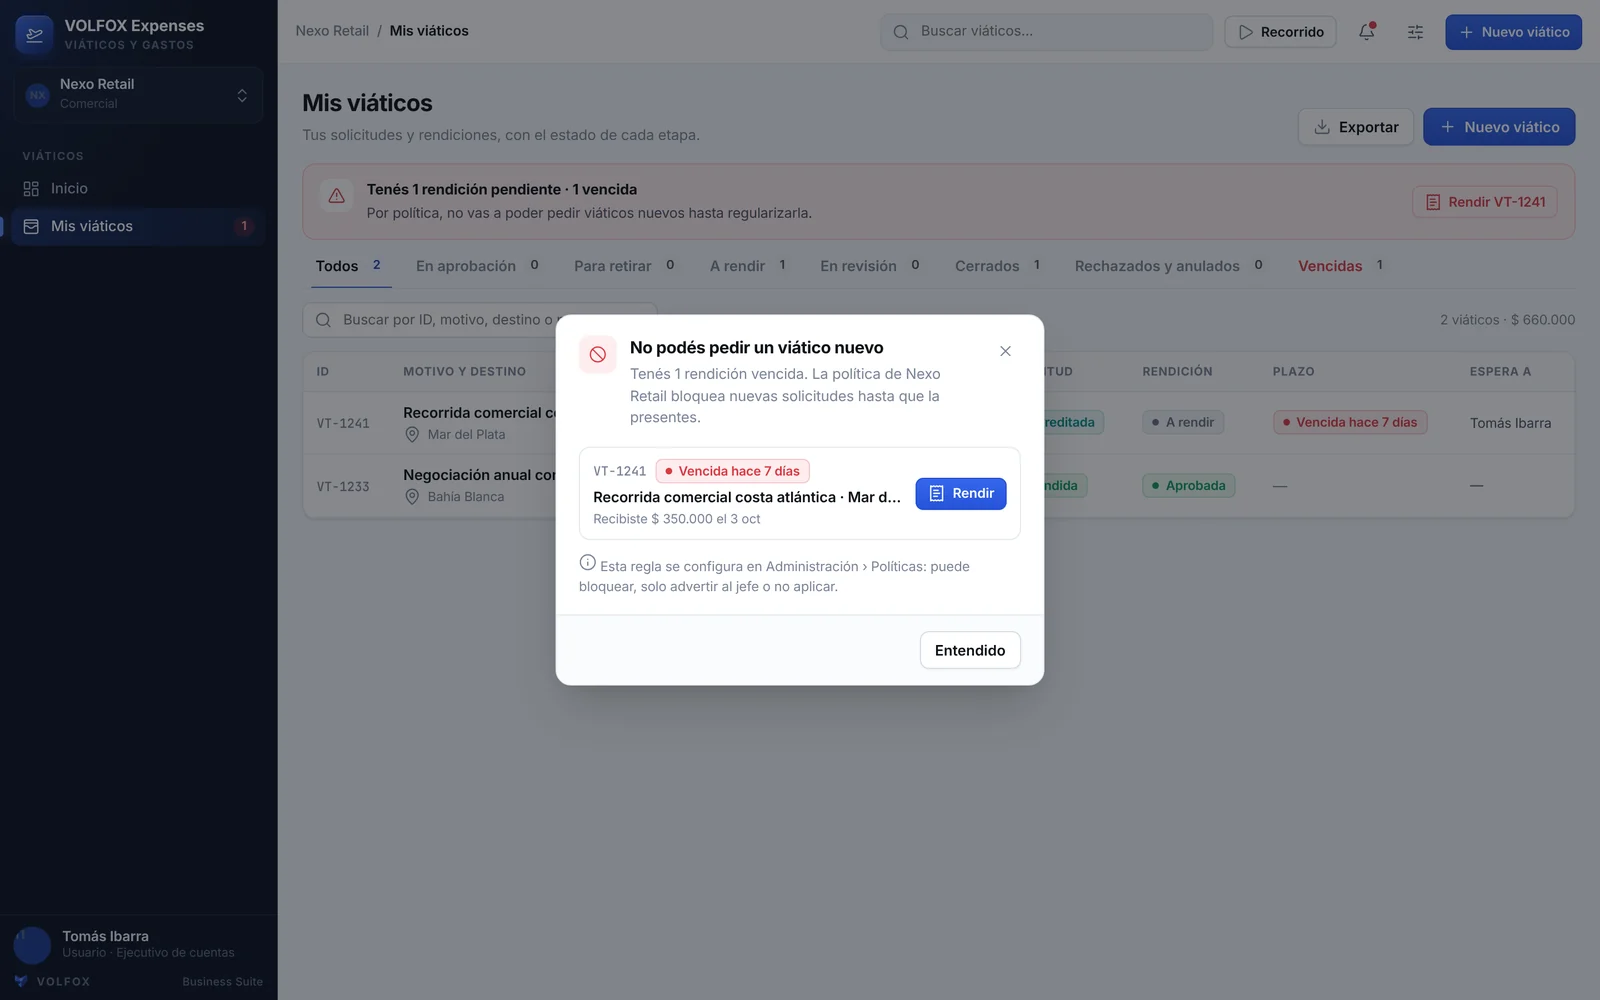Click the Mis viáticos sidebar icon
The image size is (1600, 1000).
coord(31,226)
